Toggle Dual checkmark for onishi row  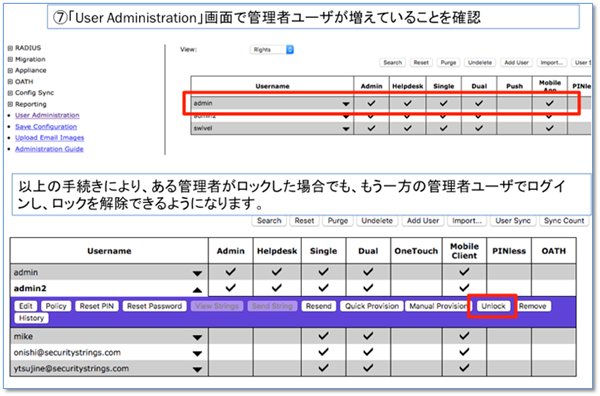click(x=368, y=352)
